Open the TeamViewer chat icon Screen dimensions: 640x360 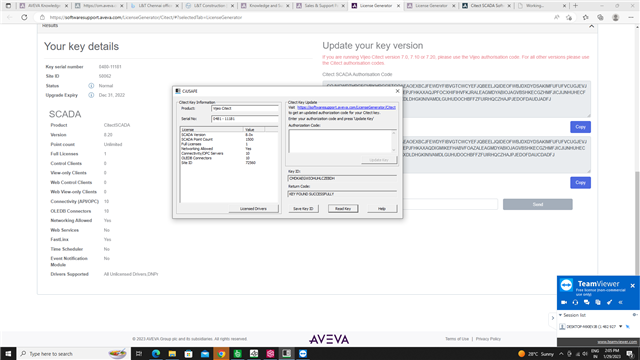pos(587,302)
